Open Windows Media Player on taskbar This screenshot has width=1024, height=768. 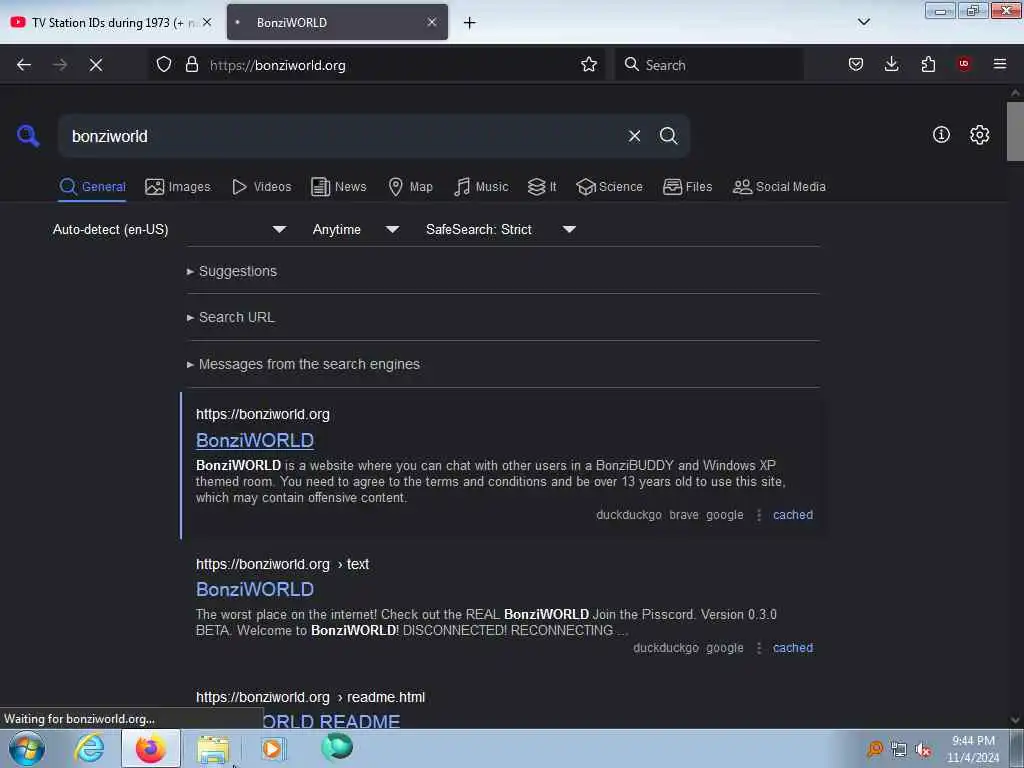point(273,748)
